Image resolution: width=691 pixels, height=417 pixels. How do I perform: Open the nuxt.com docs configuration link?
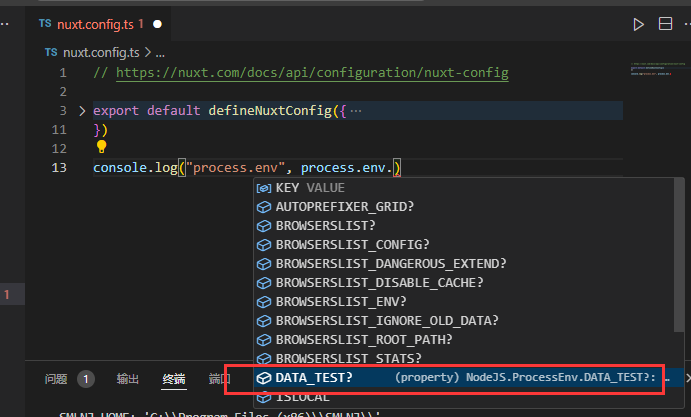click(x=312, y=72)
